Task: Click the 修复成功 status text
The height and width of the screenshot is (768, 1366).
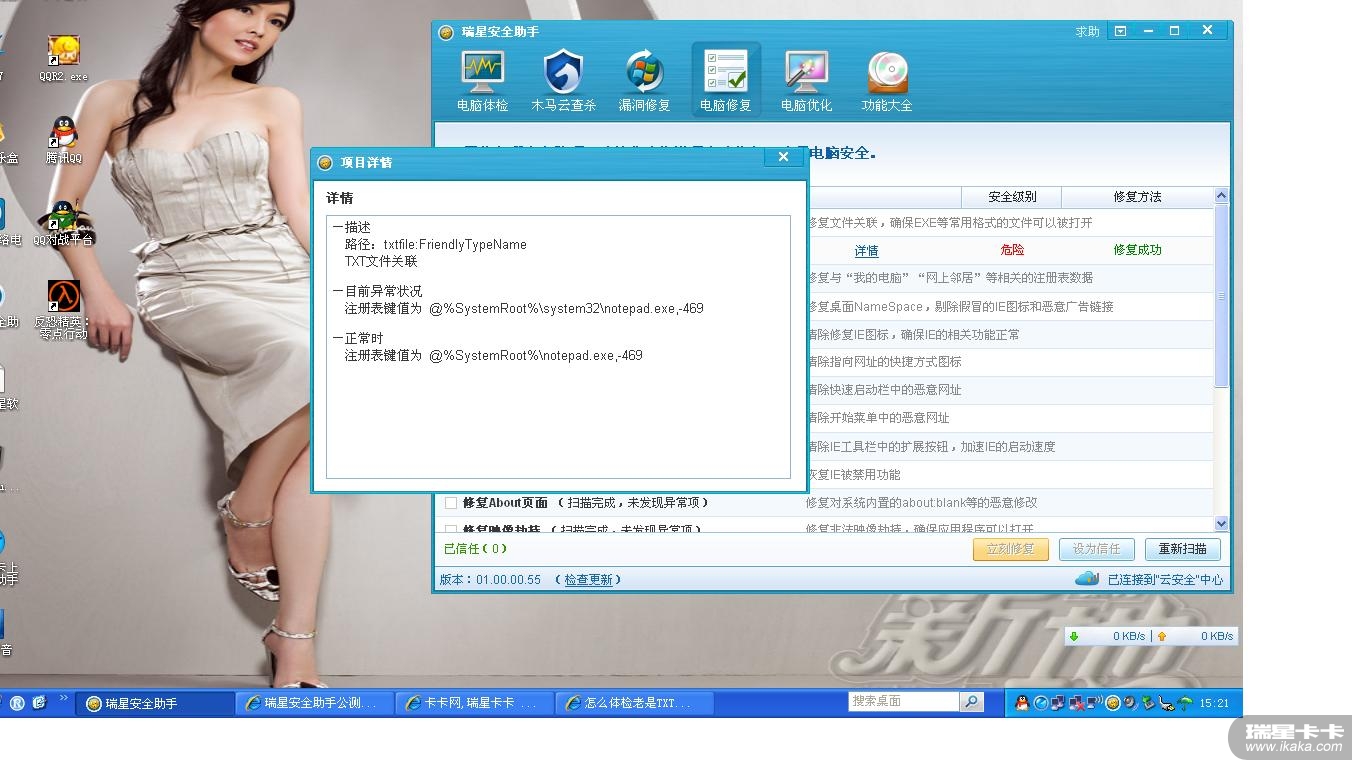Action: point(1138,250)
